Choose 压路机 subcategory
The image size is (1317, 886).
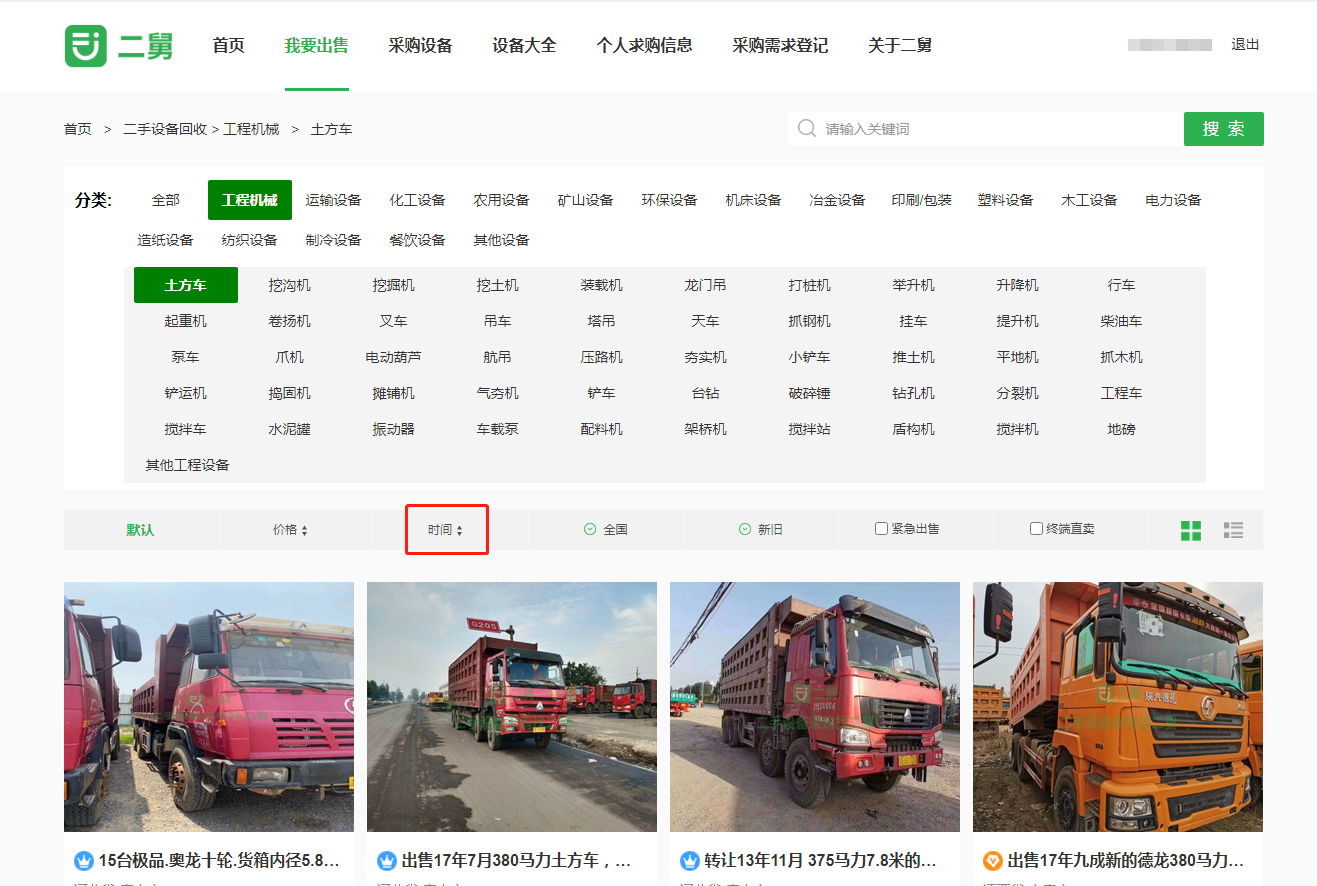point(602,357)
